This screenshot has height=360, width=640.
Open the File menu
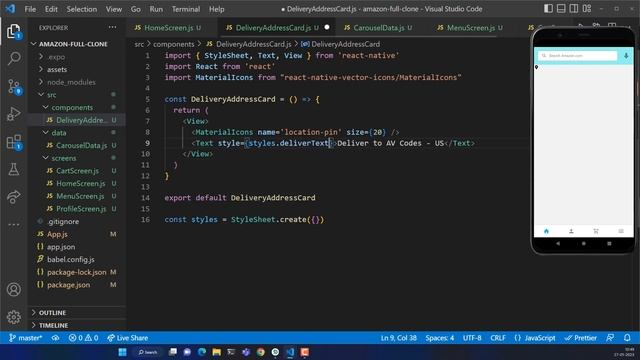coord(30,9)
